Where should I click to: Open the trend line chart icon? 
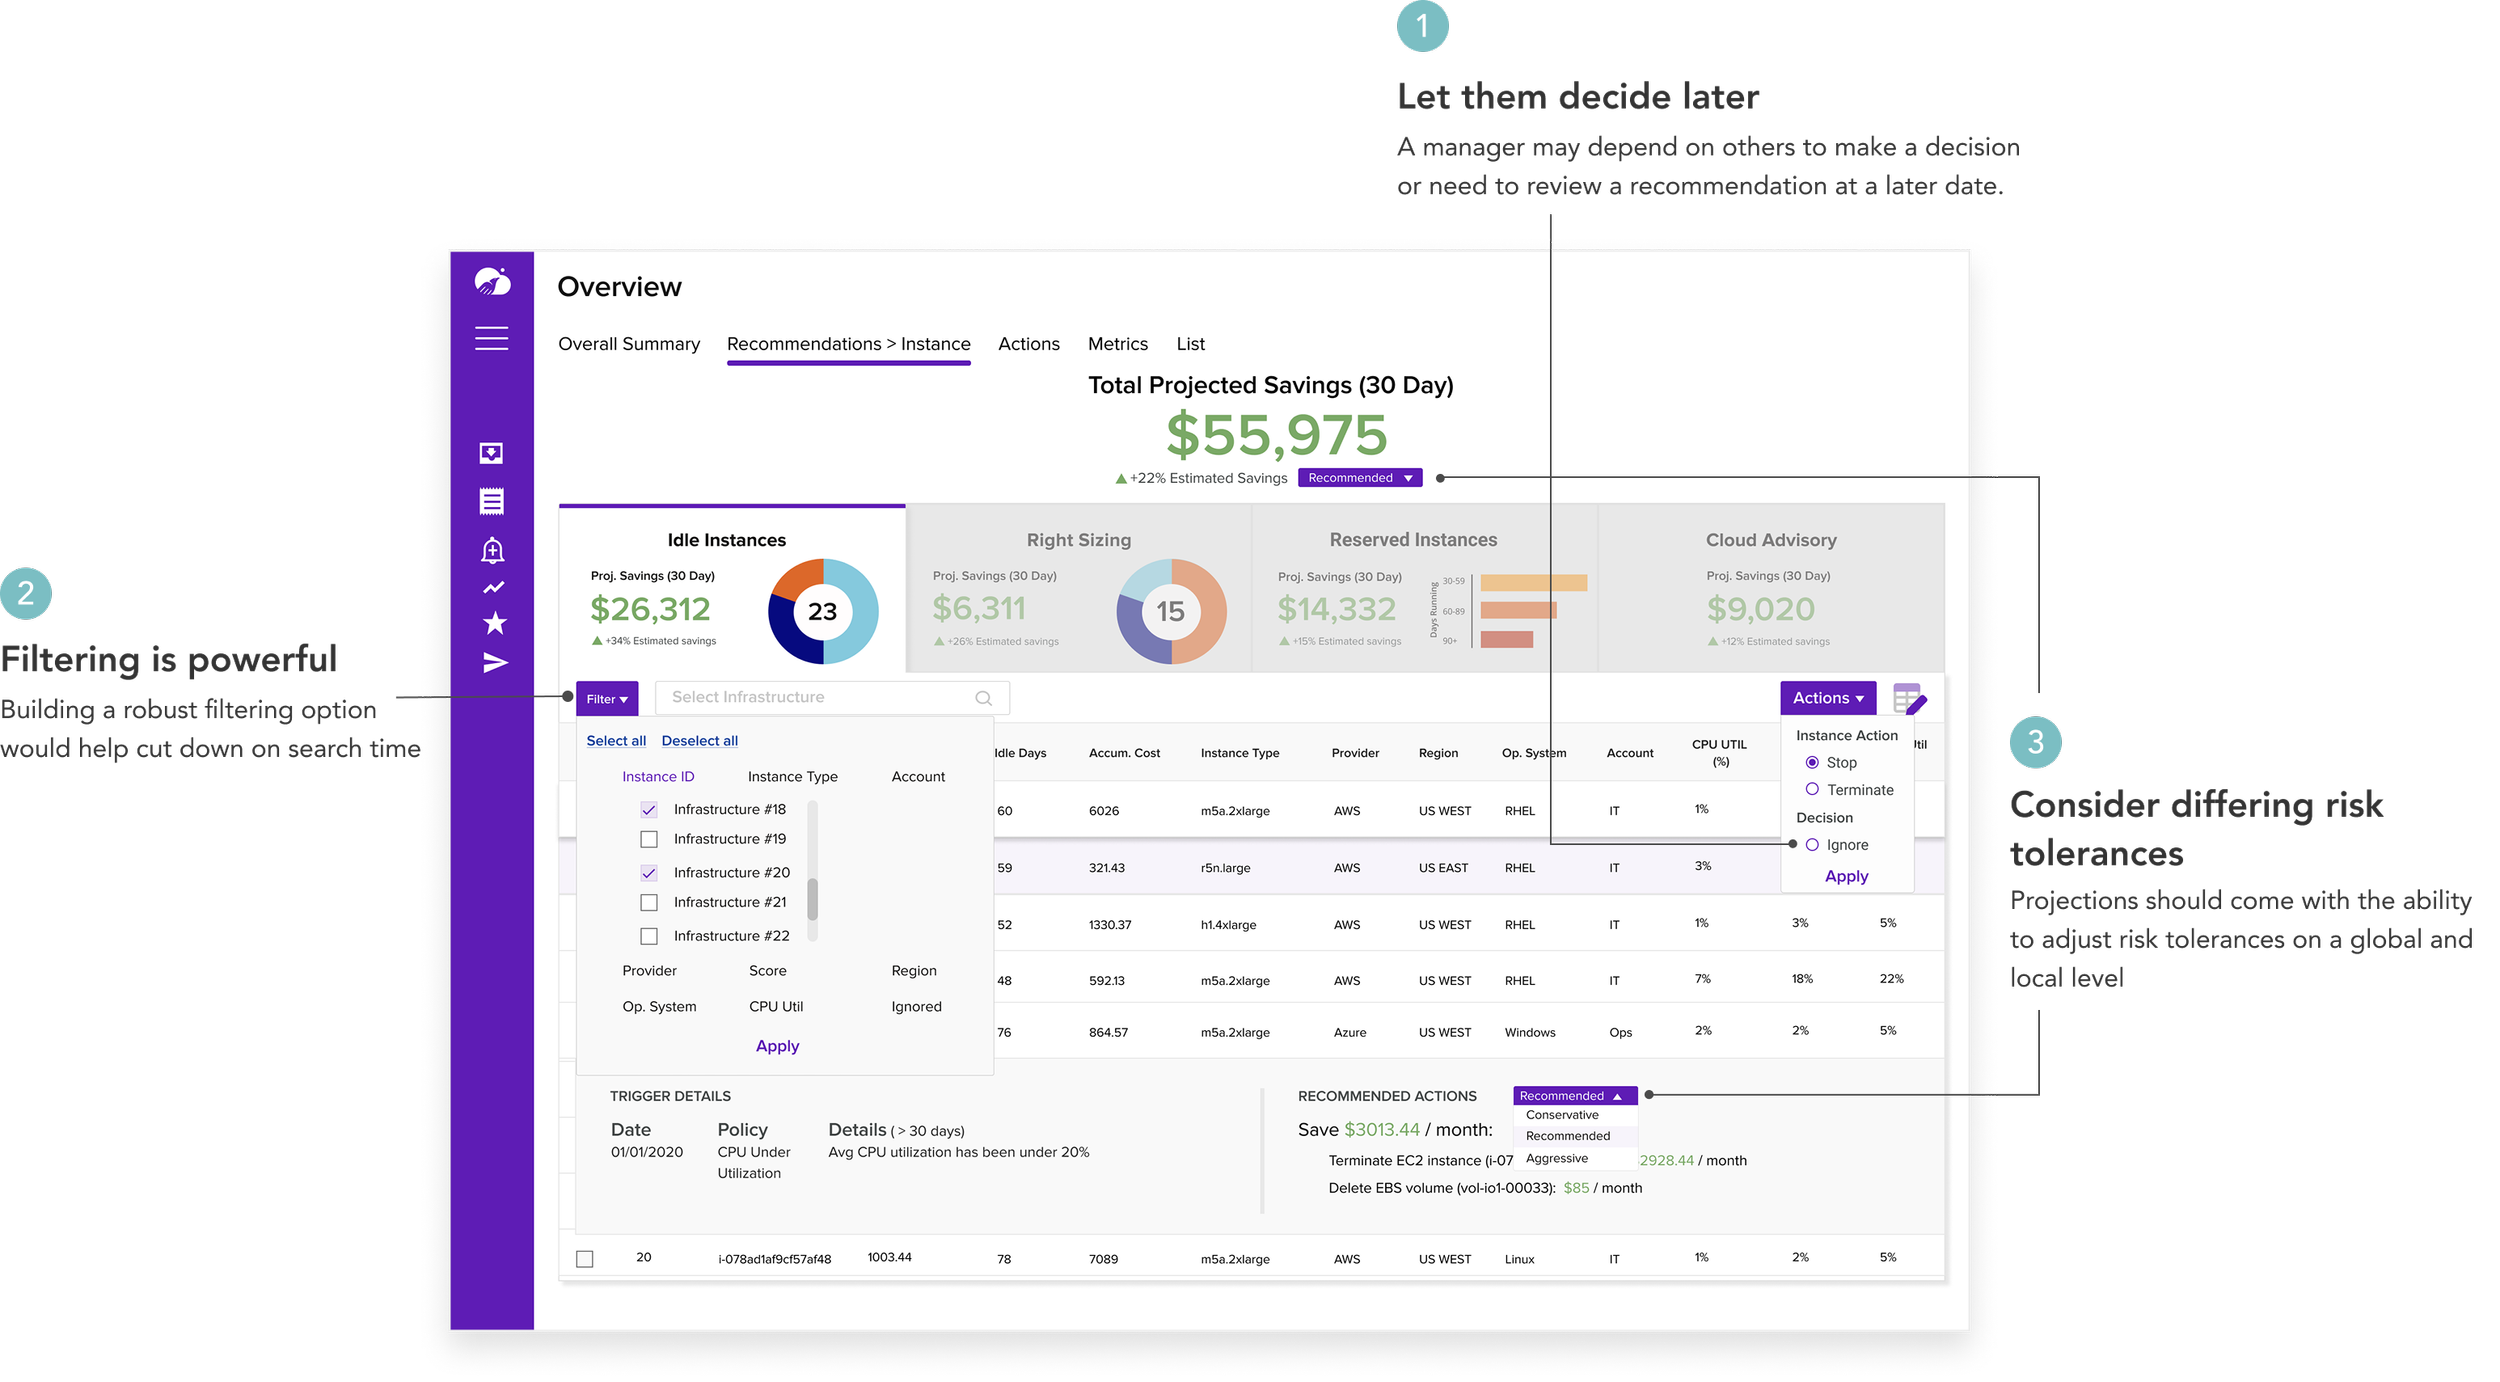point(493,588)
